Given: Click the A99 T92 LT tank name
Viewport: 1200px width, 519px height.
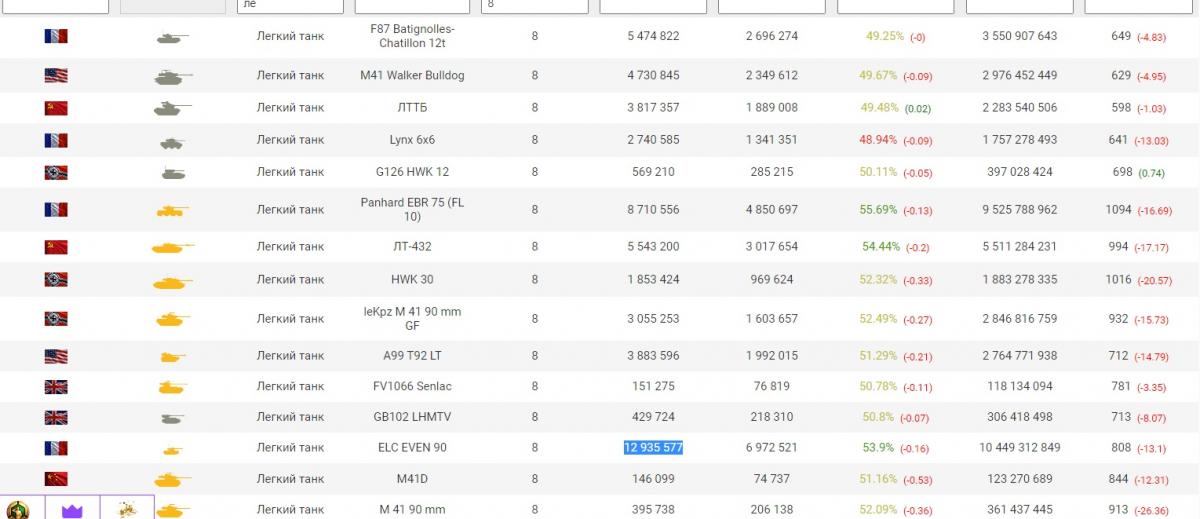Looking at the screenshot, I should click(x=412, y=356).
